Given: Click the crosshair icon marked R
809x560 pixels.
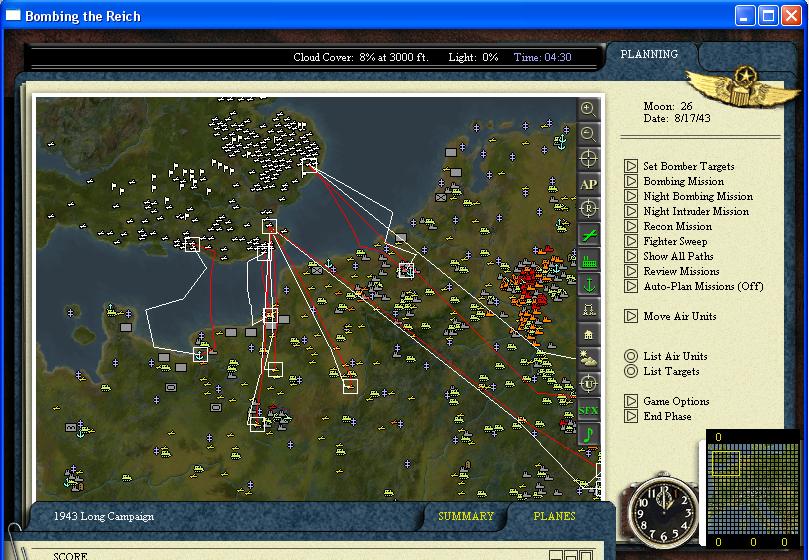Looking at the screenshot, I should (x=588, y=209).
